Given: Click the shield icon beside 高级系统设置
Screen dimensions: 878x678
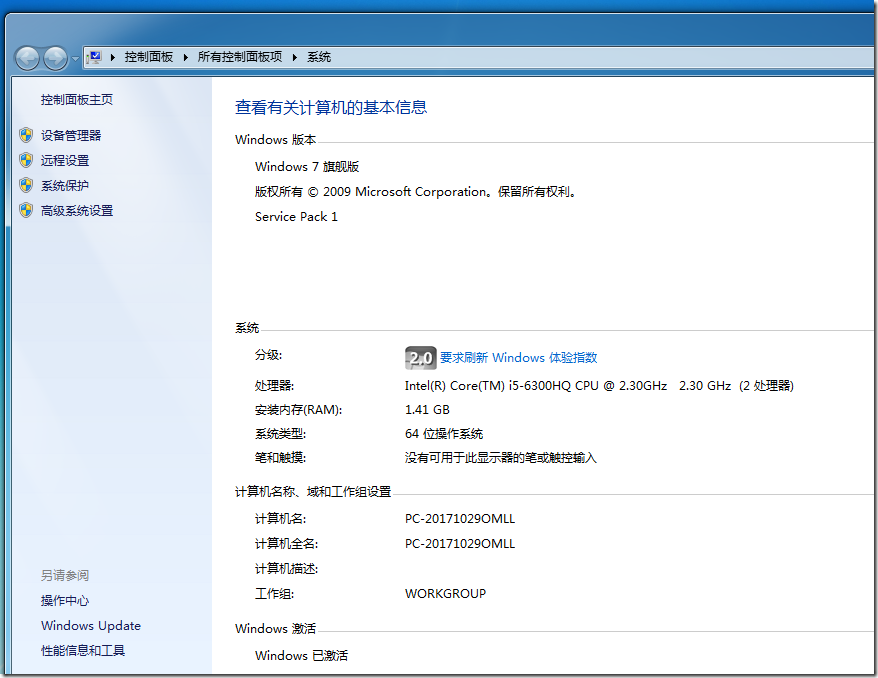Looking at the screenshot, I should click(26, 210).
